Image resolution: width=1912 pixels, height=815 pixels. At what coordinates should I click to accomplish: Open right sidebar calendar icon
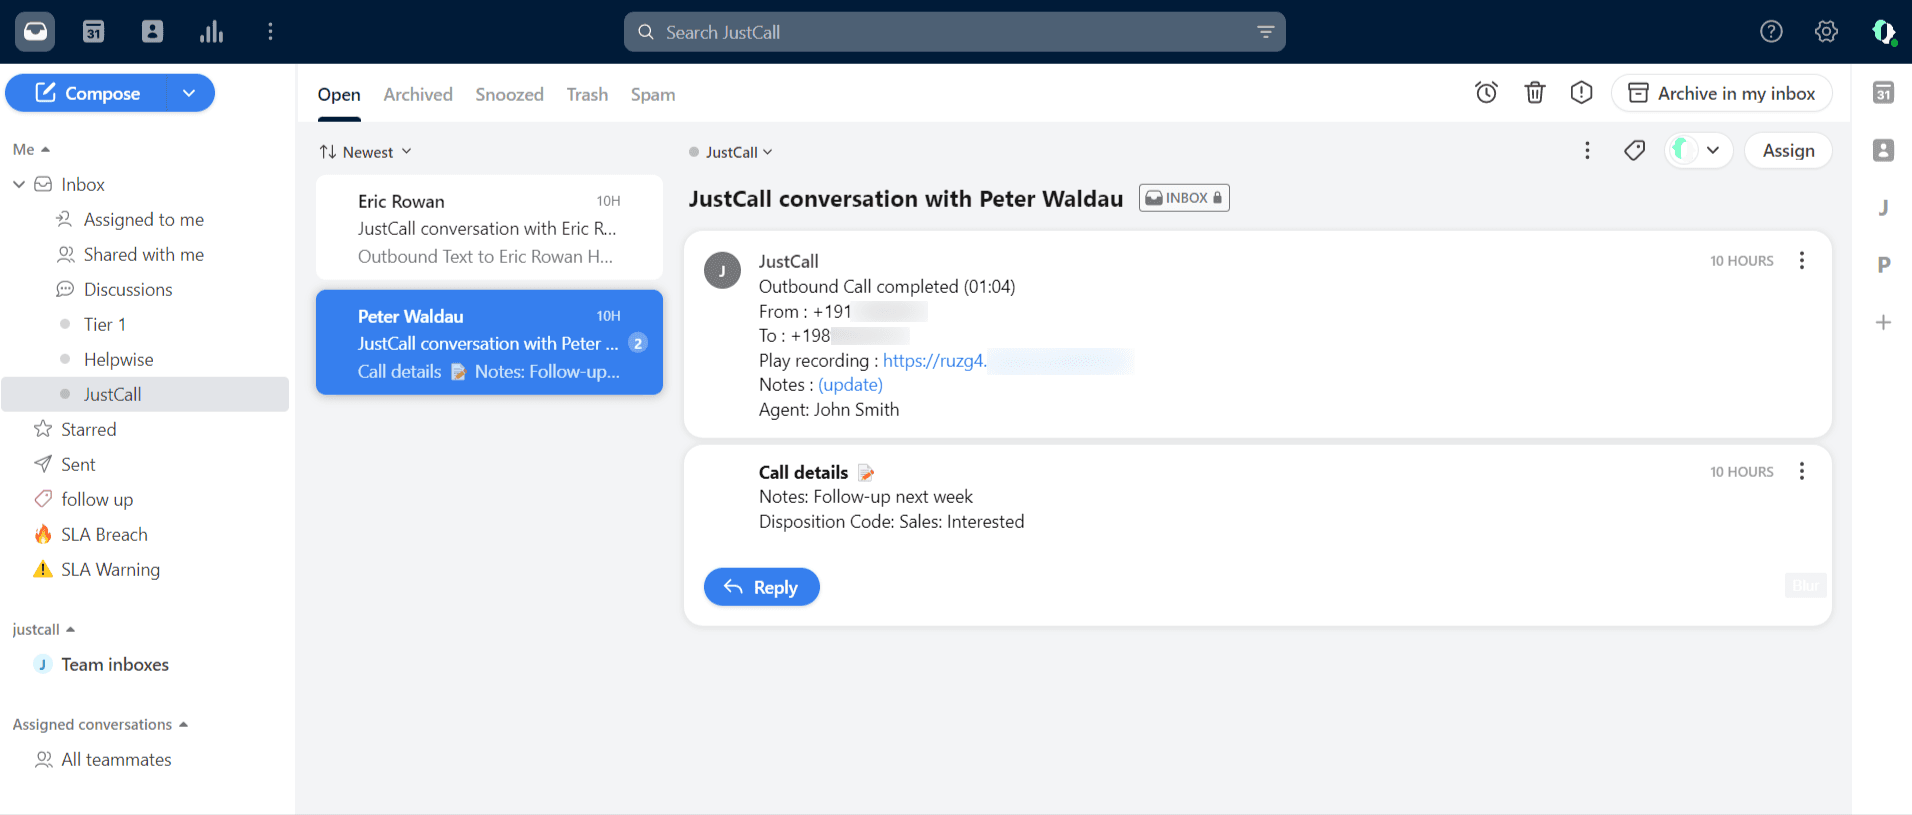[x=1883, y=93]
